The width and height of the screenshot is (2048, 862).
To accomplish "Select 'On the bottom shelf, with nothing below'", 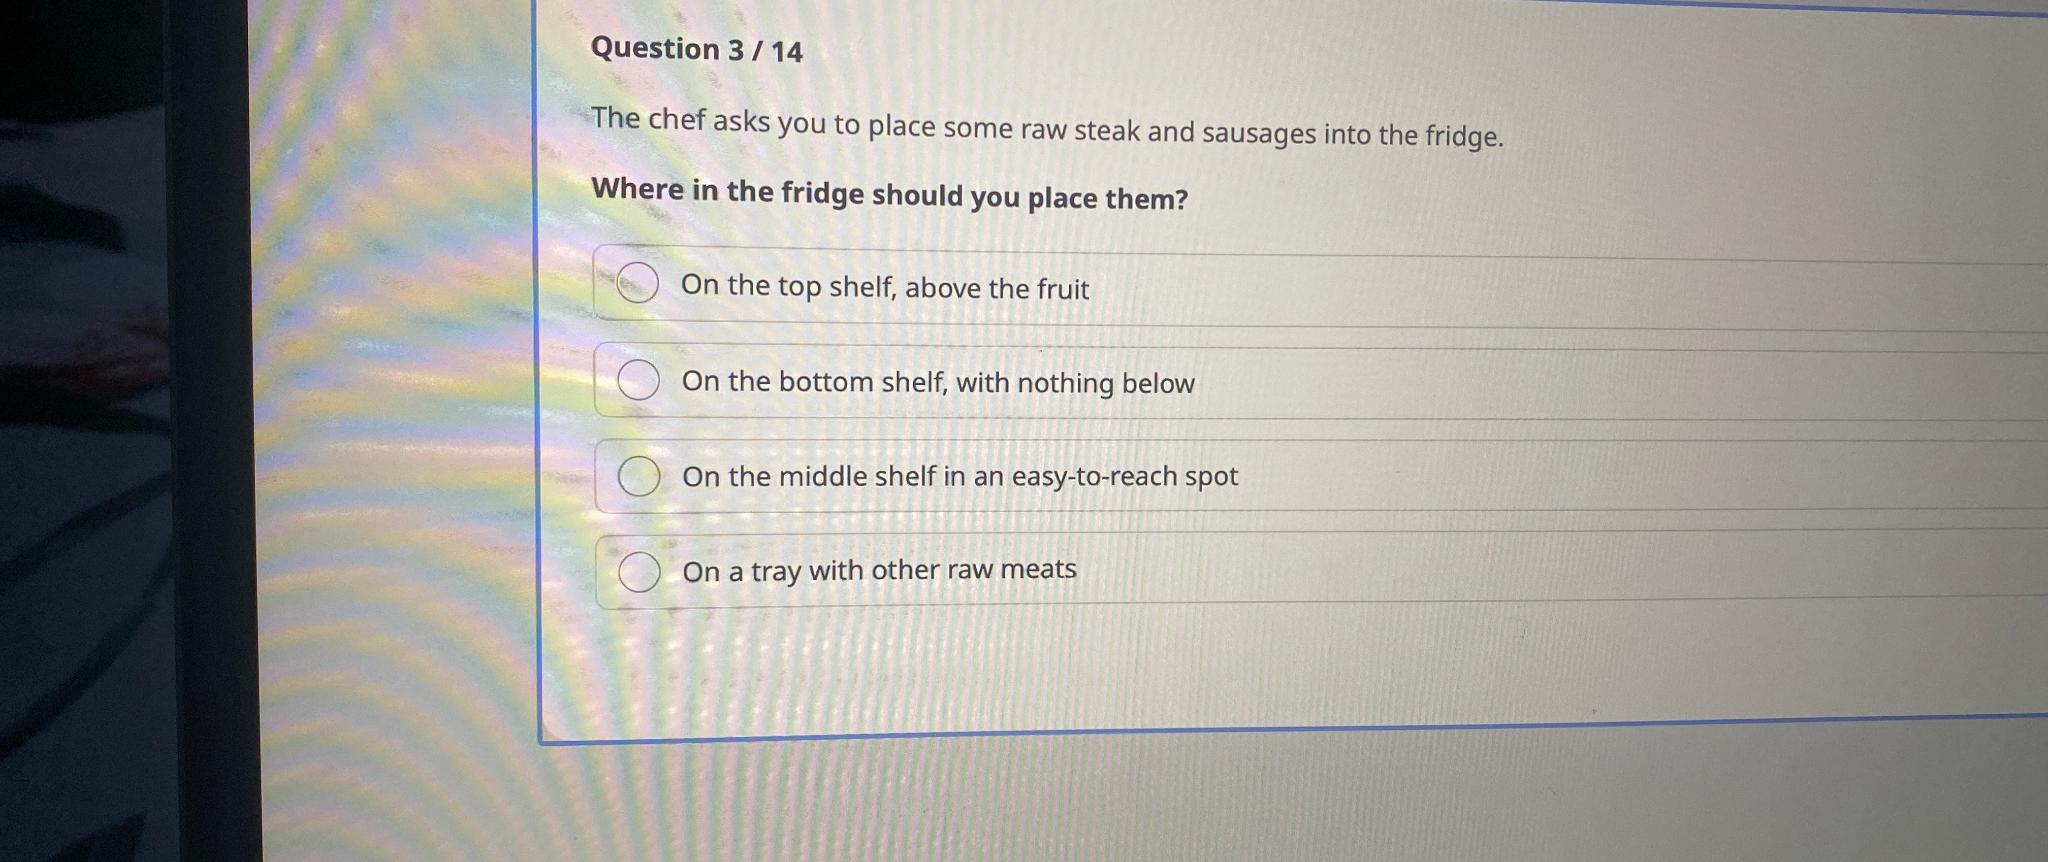I will click(x=637, y=380).
